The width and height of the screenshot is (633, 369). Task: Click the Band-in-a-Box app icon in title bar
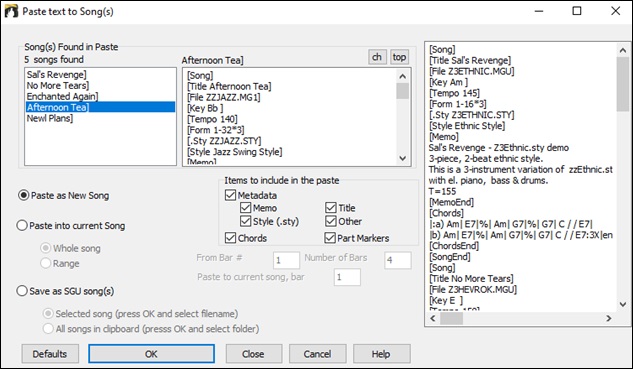11,11
